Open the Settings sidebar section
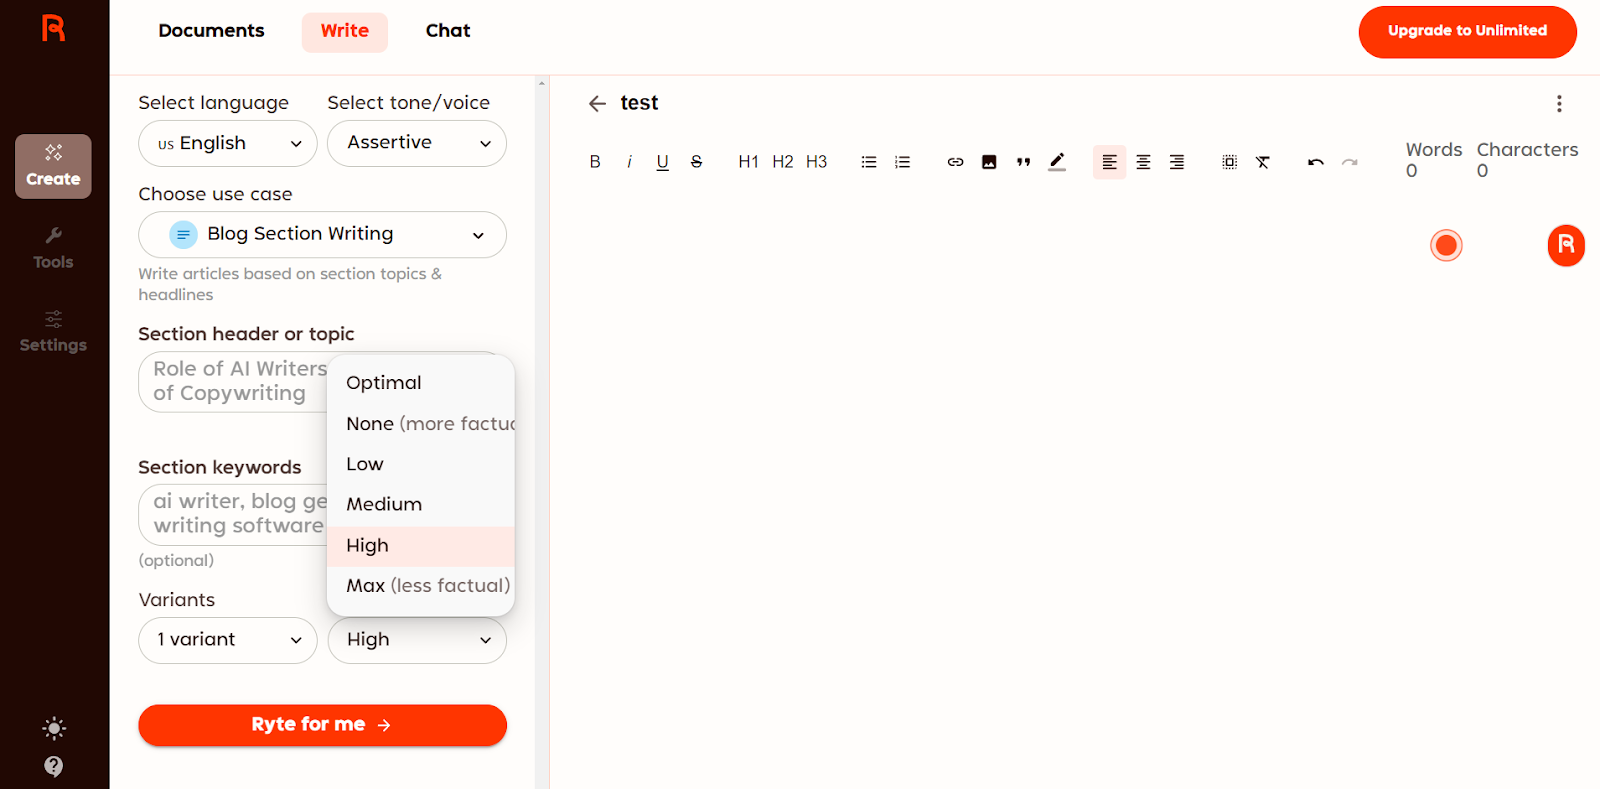 (53, 331)
